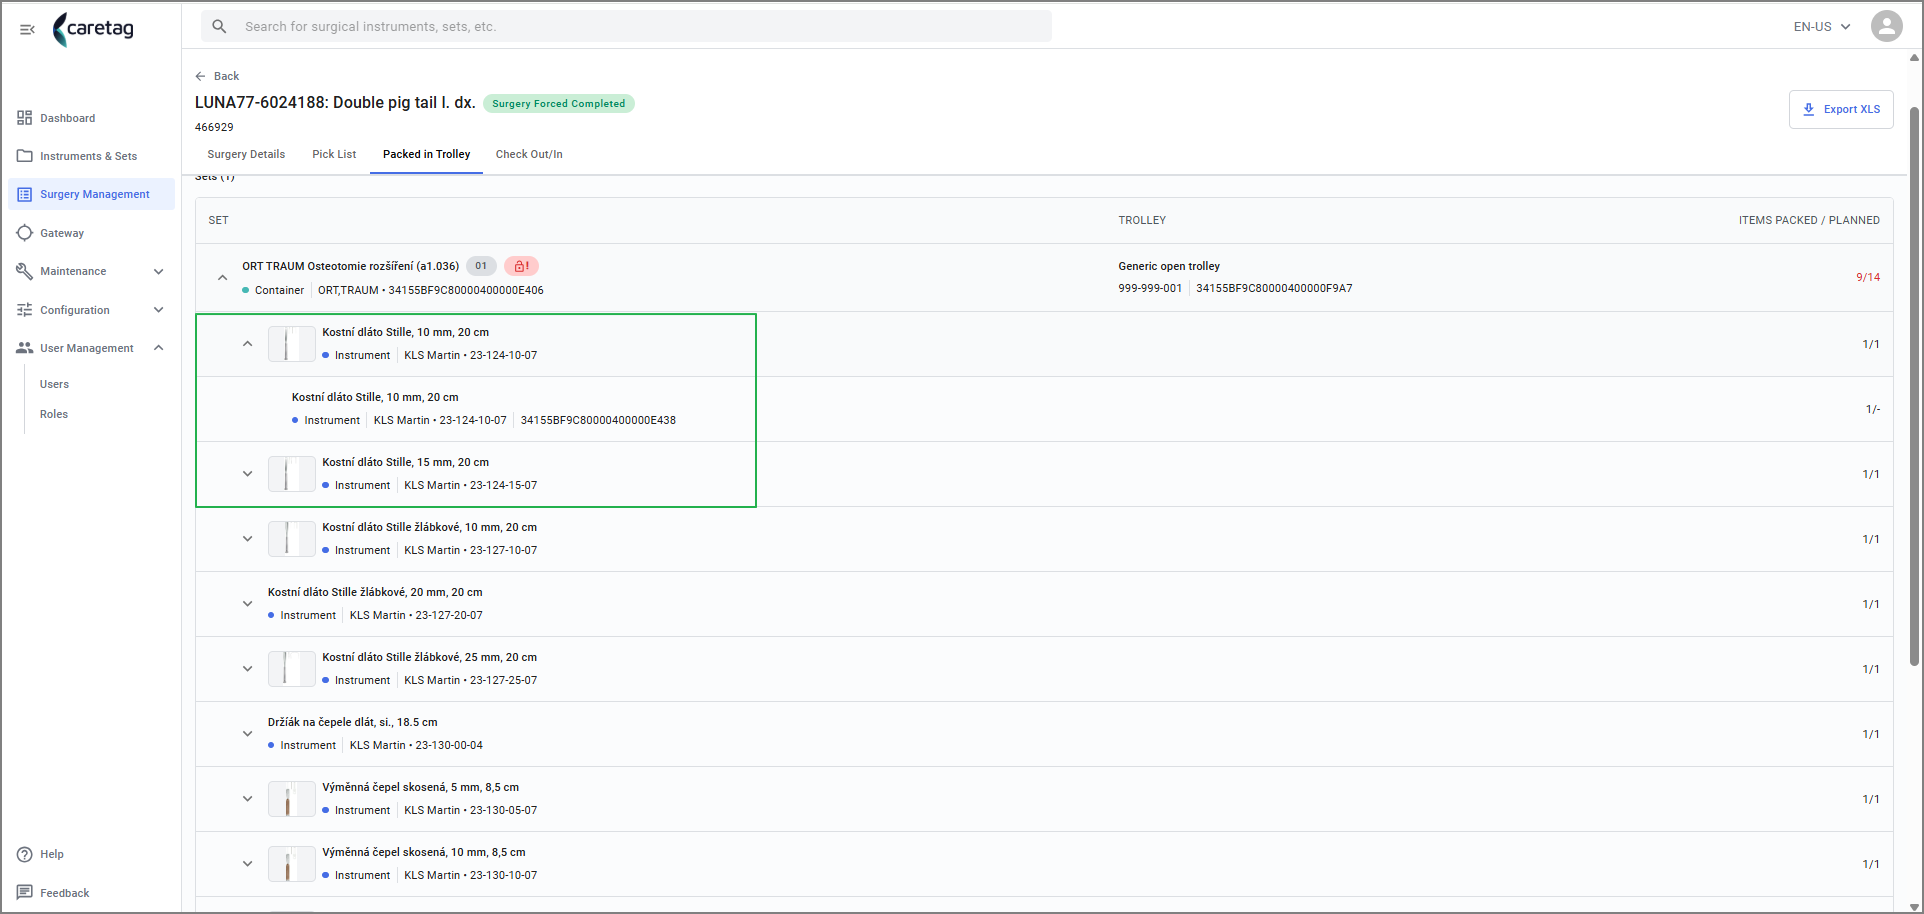Open Users under User Management
The width and height of the screenshot is (1924, 914).
click(54, 384)
